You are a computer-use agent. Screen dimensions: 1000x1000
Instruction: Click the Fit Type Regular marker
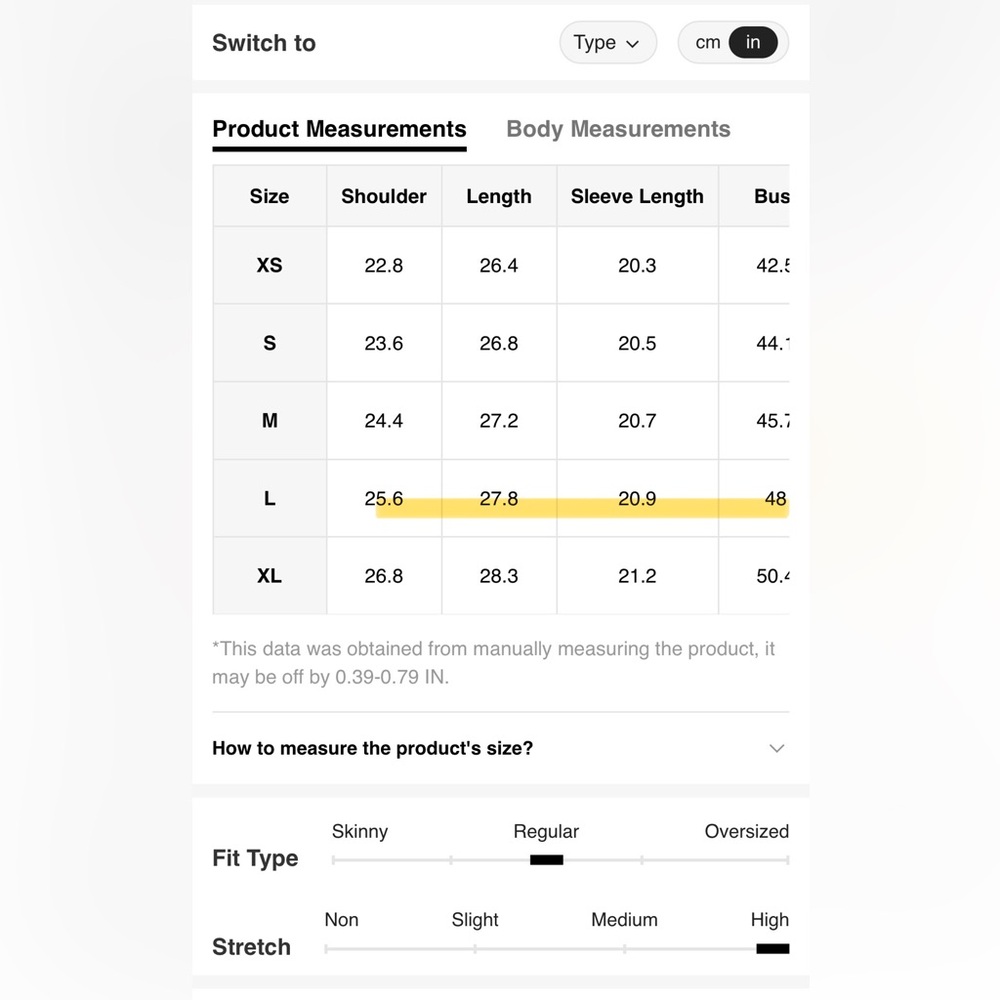pyautogui.click(x=547, y=860)
